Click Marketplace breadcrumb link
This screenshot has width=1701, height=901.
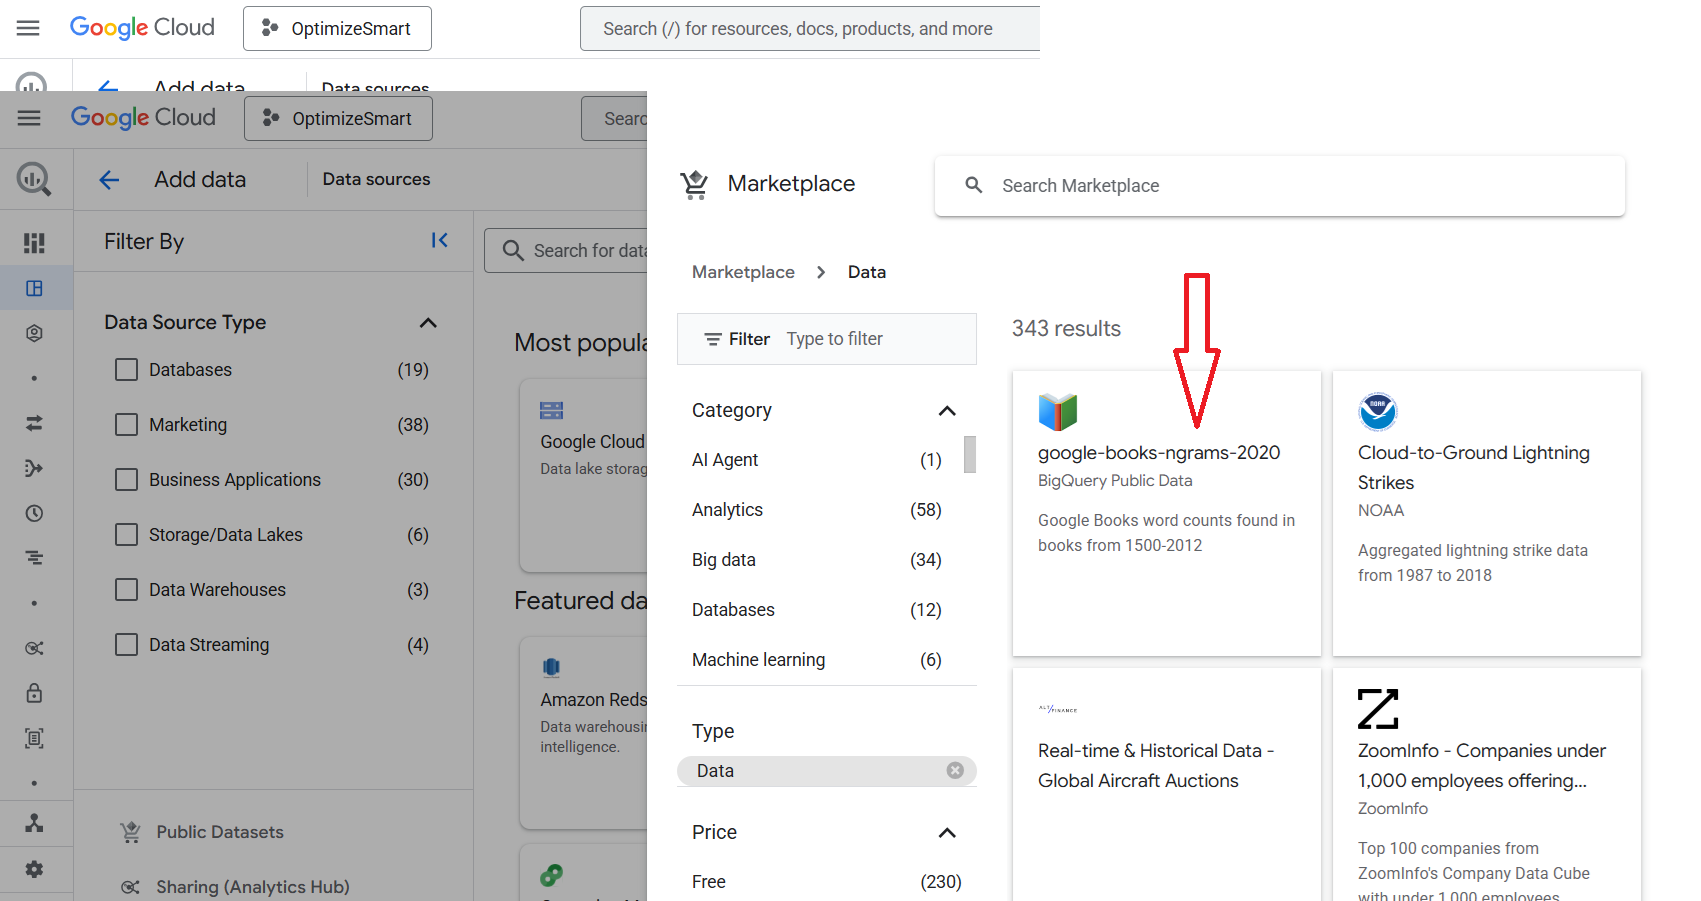point(743,272)
